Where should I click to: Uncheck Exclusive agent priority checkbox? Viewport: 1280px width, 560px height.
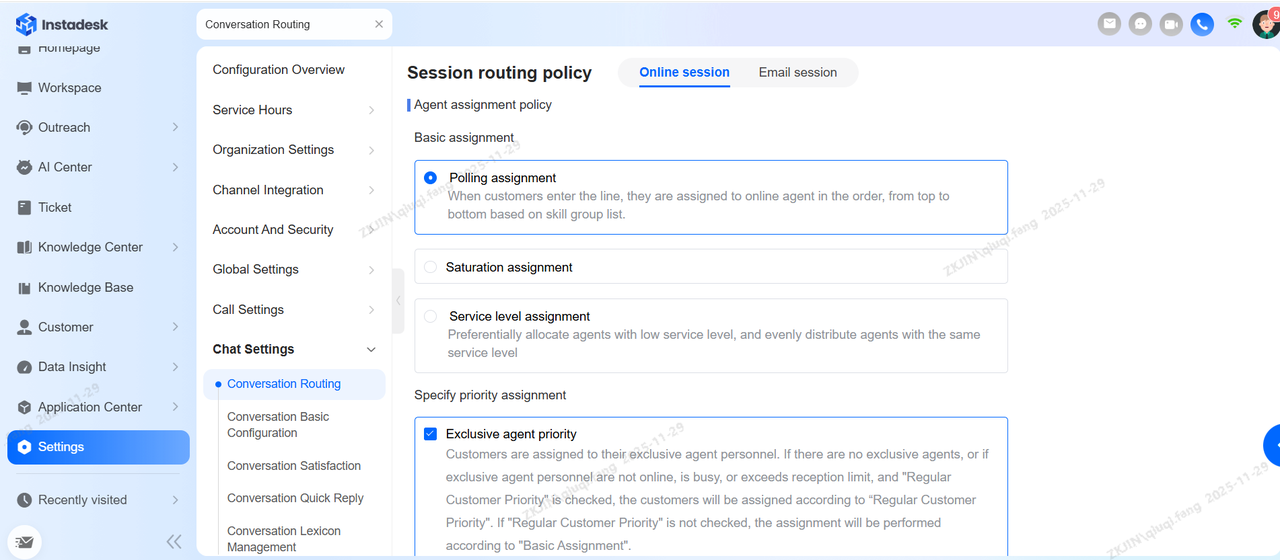pyautogui.click(x=431, y=434)
